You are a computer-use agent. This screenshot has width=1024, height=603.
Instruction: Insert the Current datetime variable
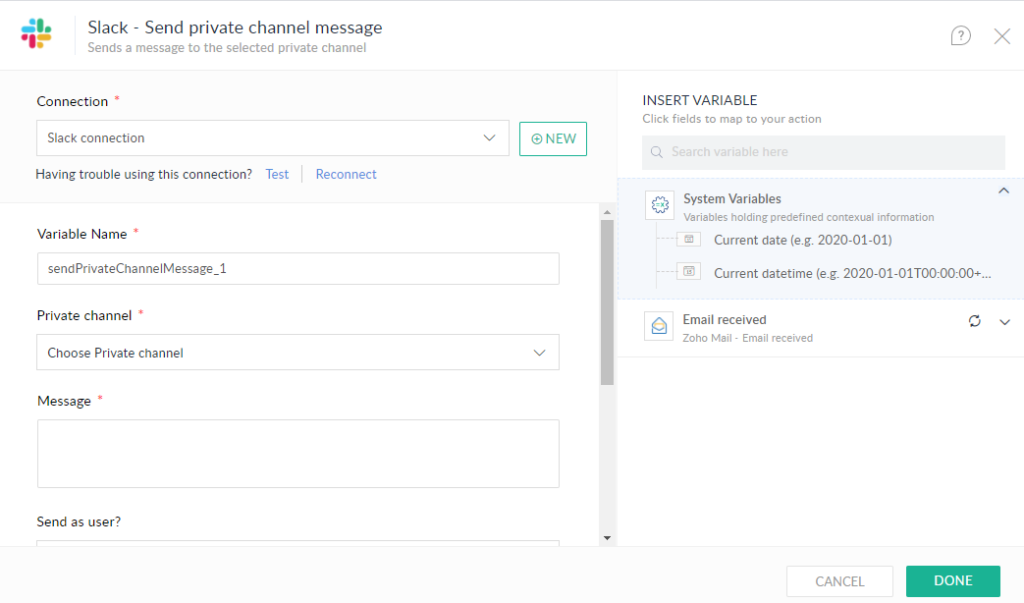coord(852,273)
